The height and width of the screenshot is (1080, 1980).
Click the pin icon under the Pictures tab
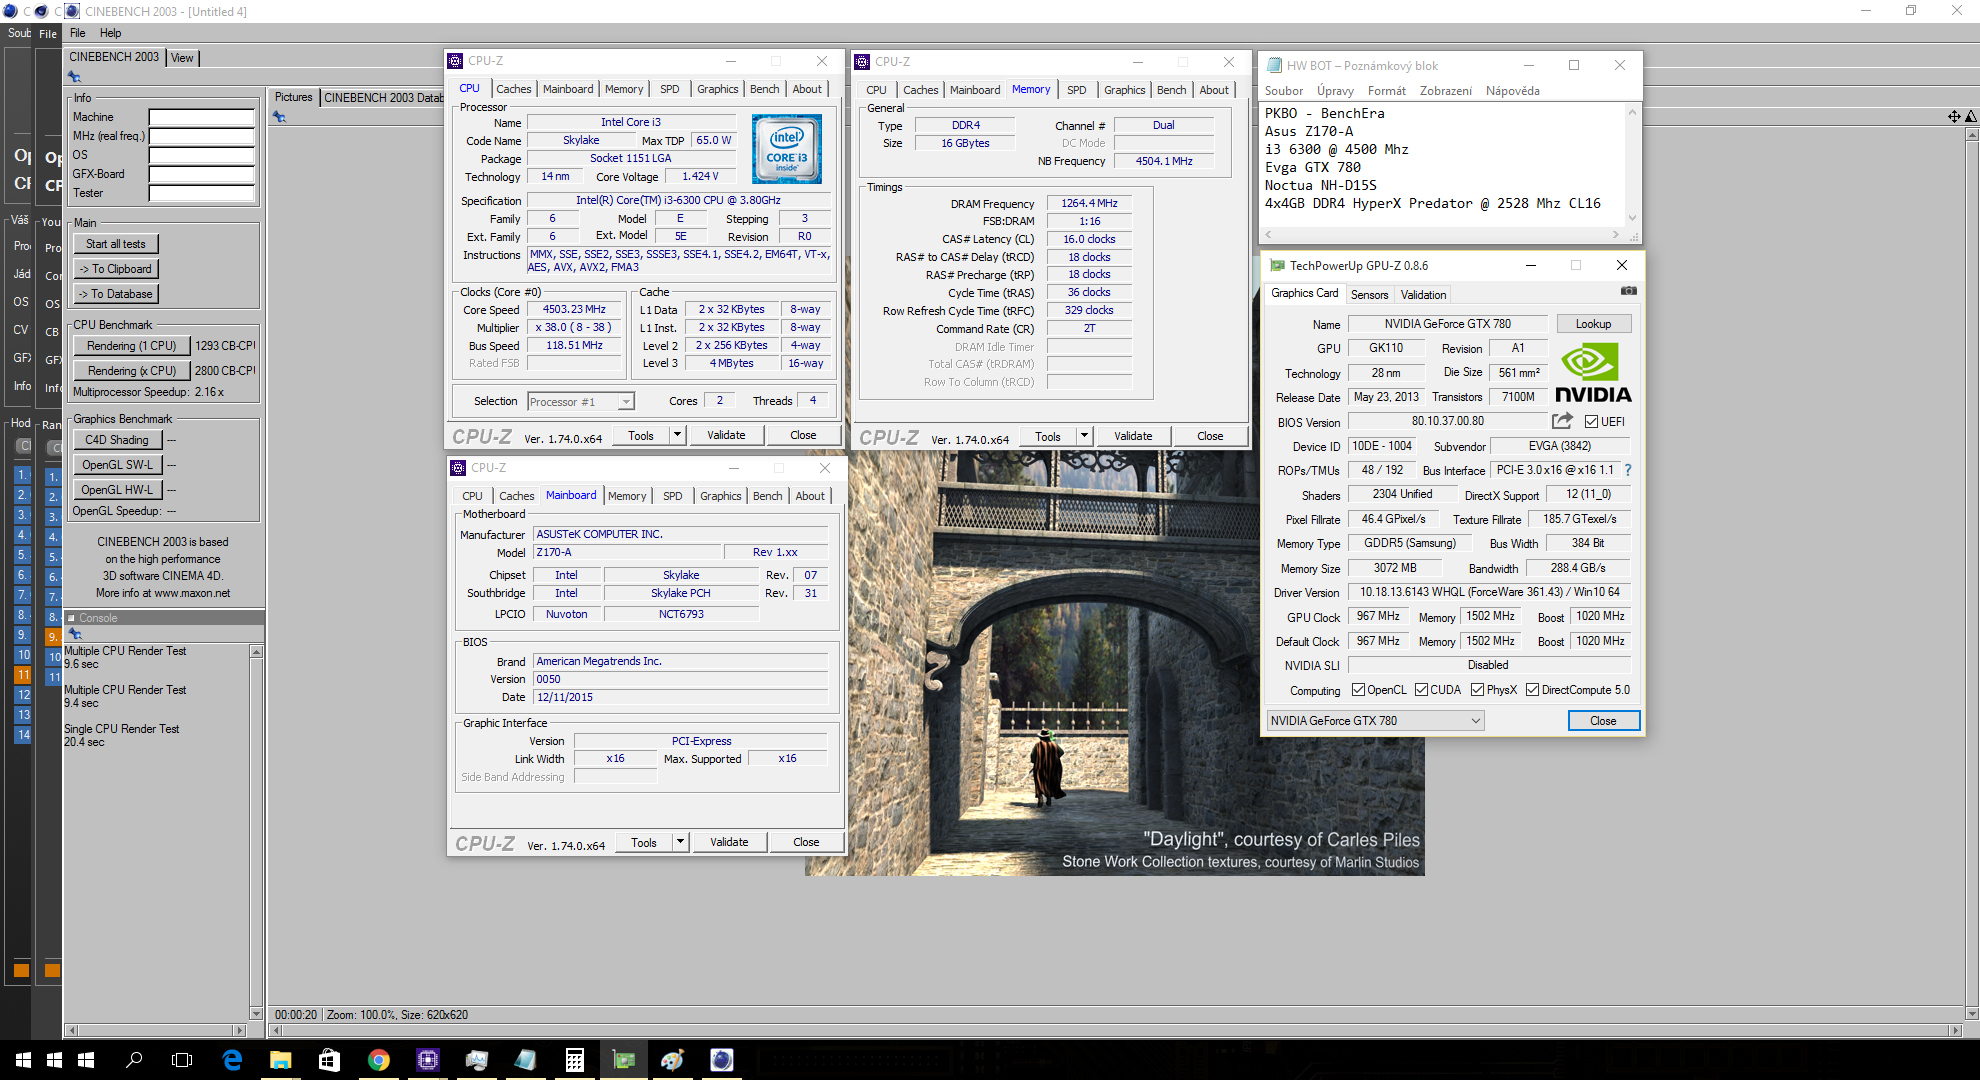coord(279,117)
